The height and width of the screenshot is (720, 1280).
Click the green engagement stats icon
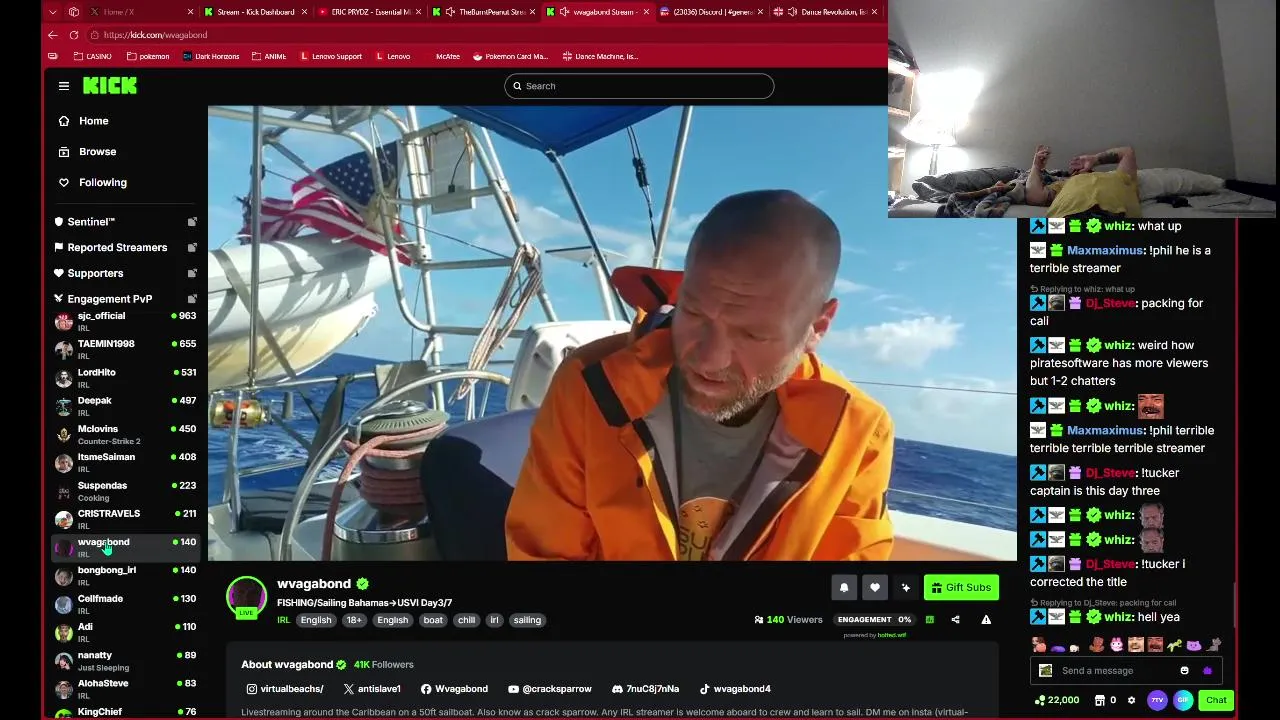pos(930,620)
